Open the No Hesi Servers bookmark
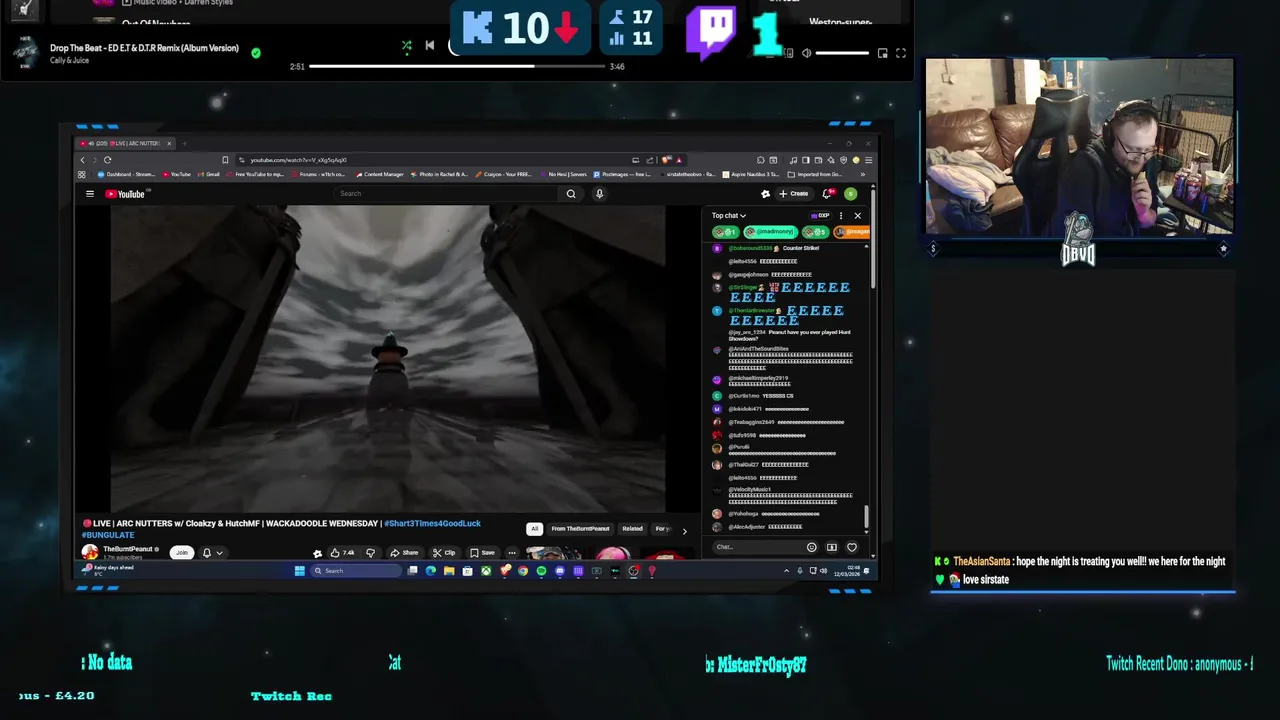The width and height of the screenshot is (1280, 720). (x=562, y=174)
